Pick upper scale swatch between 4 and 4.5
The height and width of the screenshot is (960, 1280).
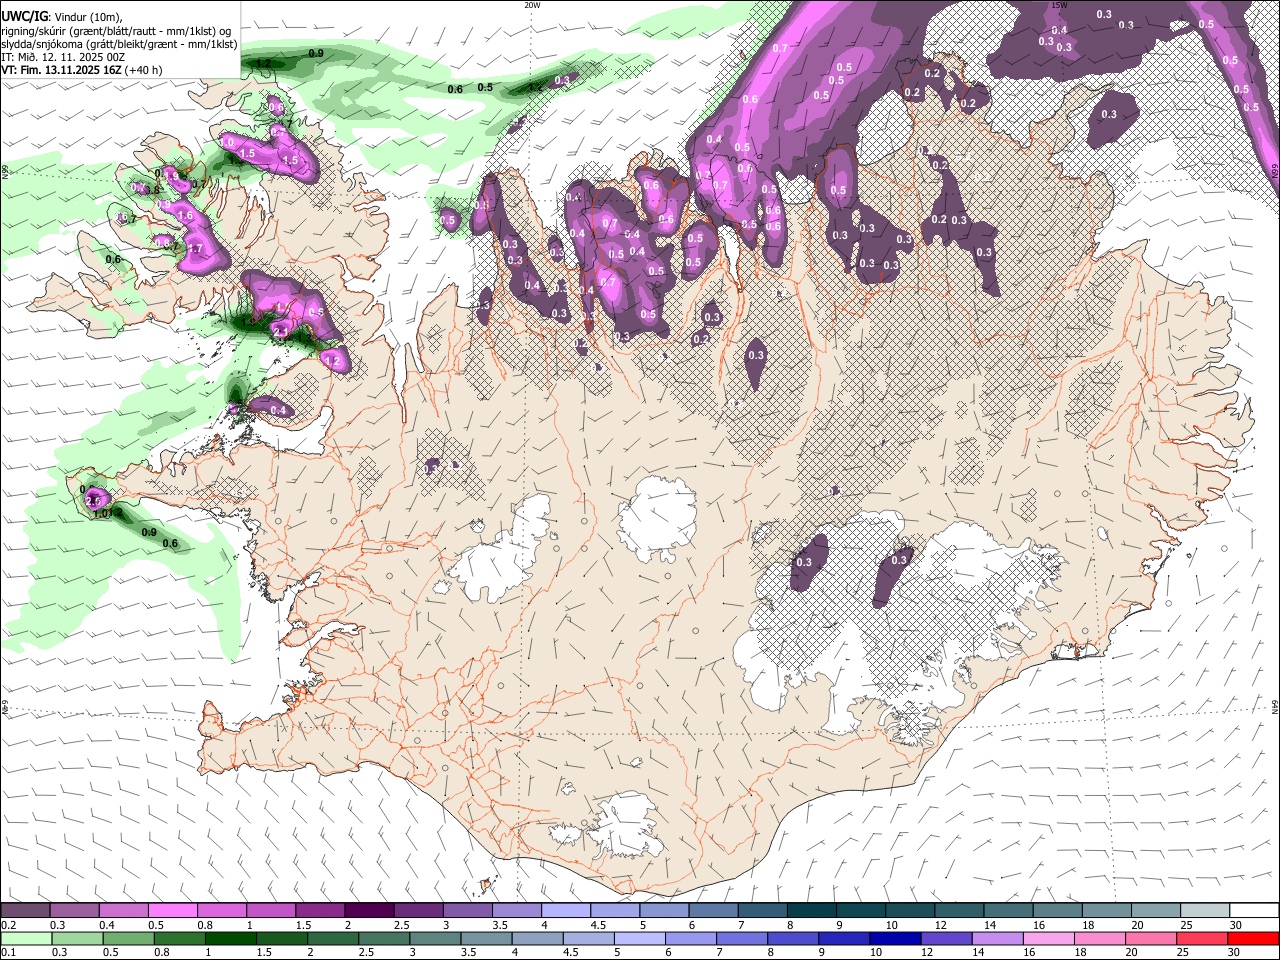click(565, 911)
